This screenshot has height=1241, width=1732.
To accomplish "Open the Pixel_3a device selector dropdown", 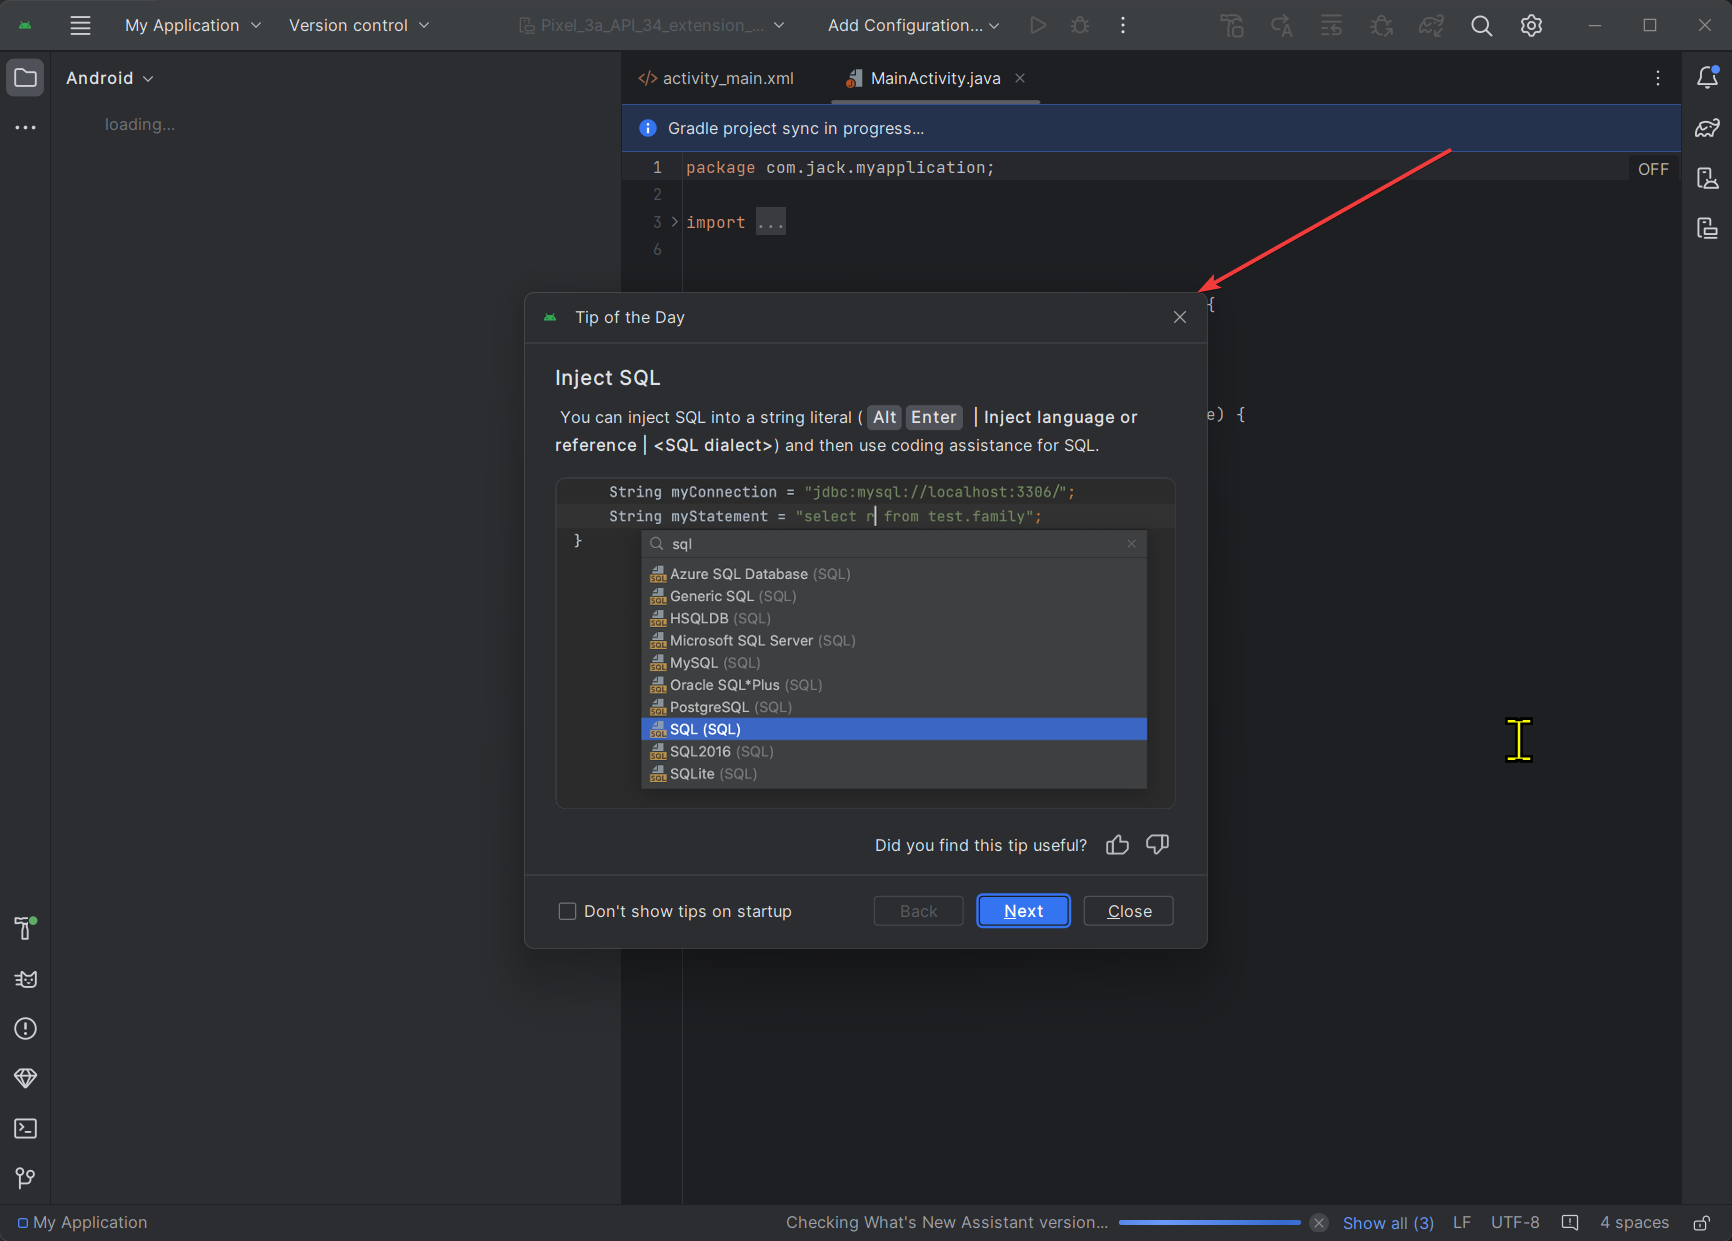I will click(652, 25).
